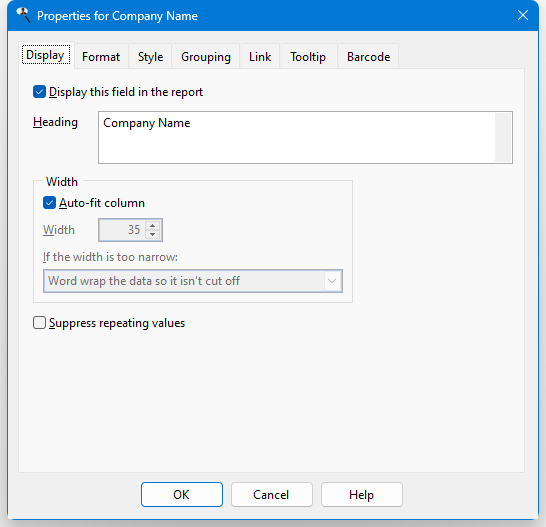Open the Style tab
The width and height of the screenshot is (546, 527).
[150, 56]
